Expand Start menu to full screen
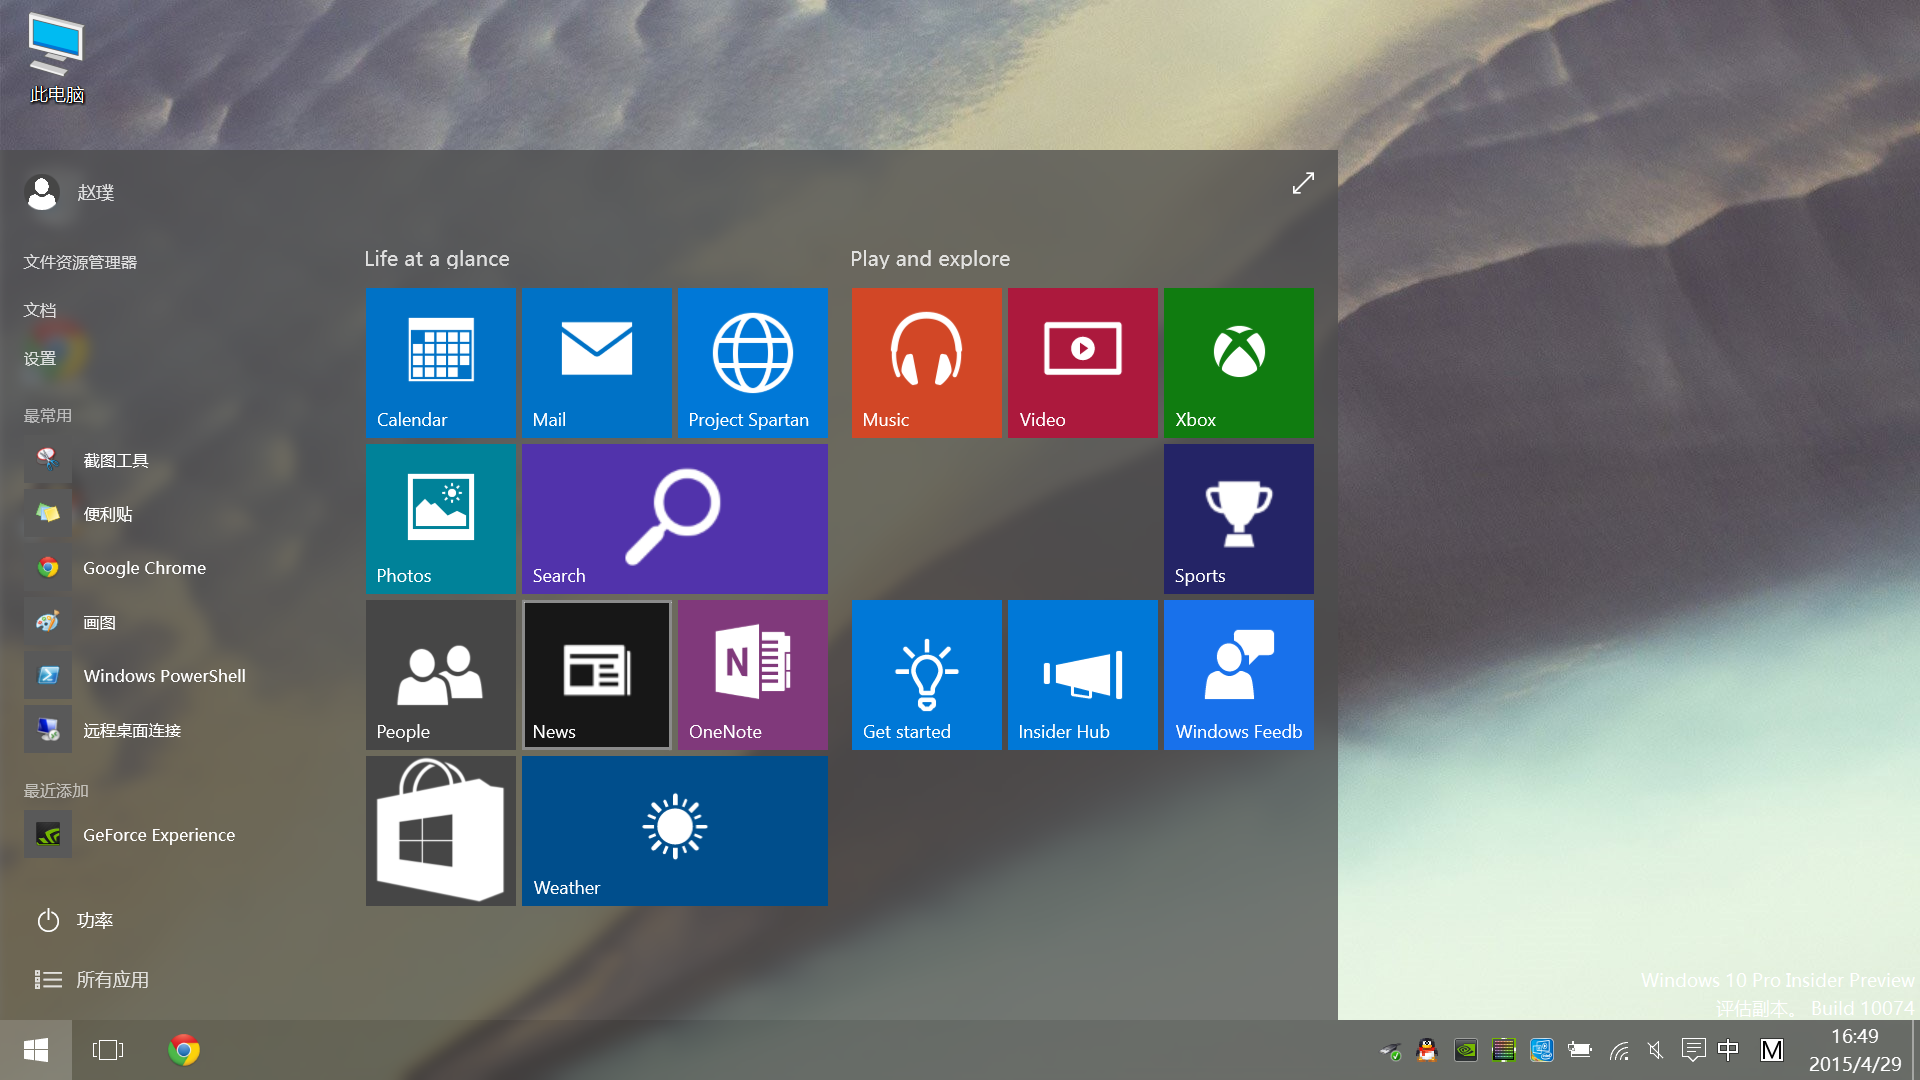This screenshot has height=1080, width=1920. (1302, 183)
